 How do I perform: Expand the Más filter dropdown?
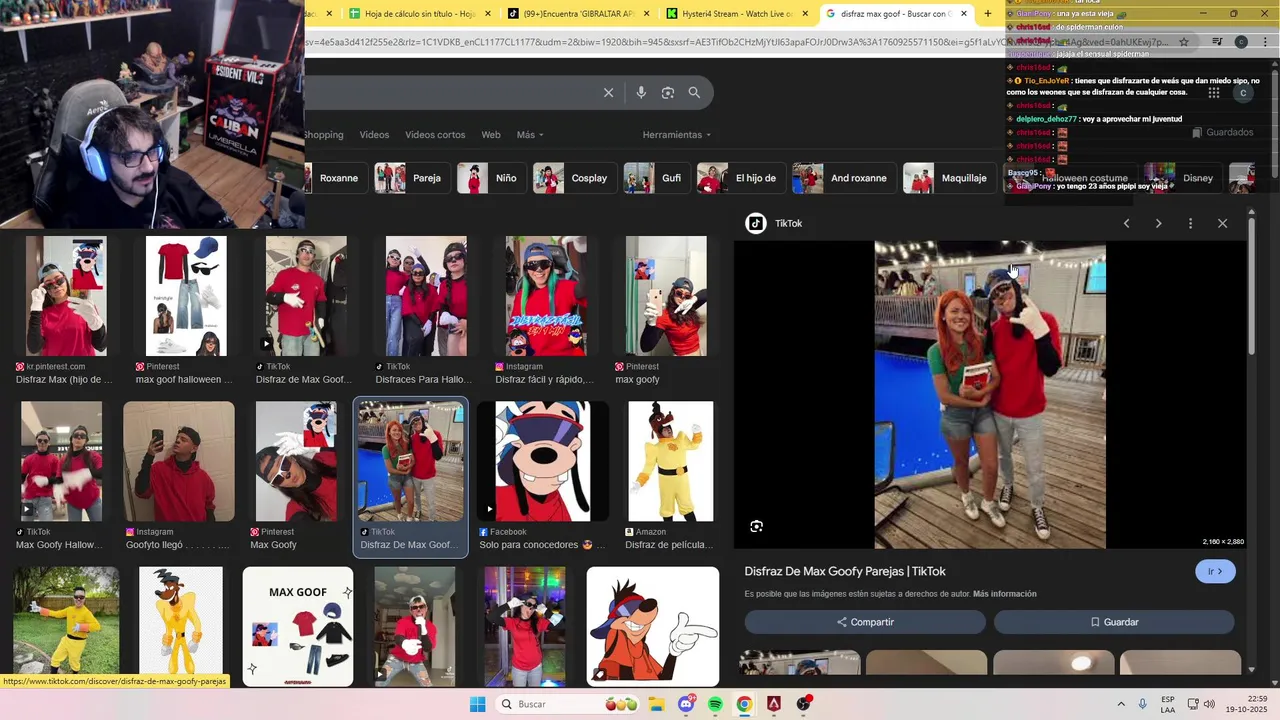(x=530, y=135)
